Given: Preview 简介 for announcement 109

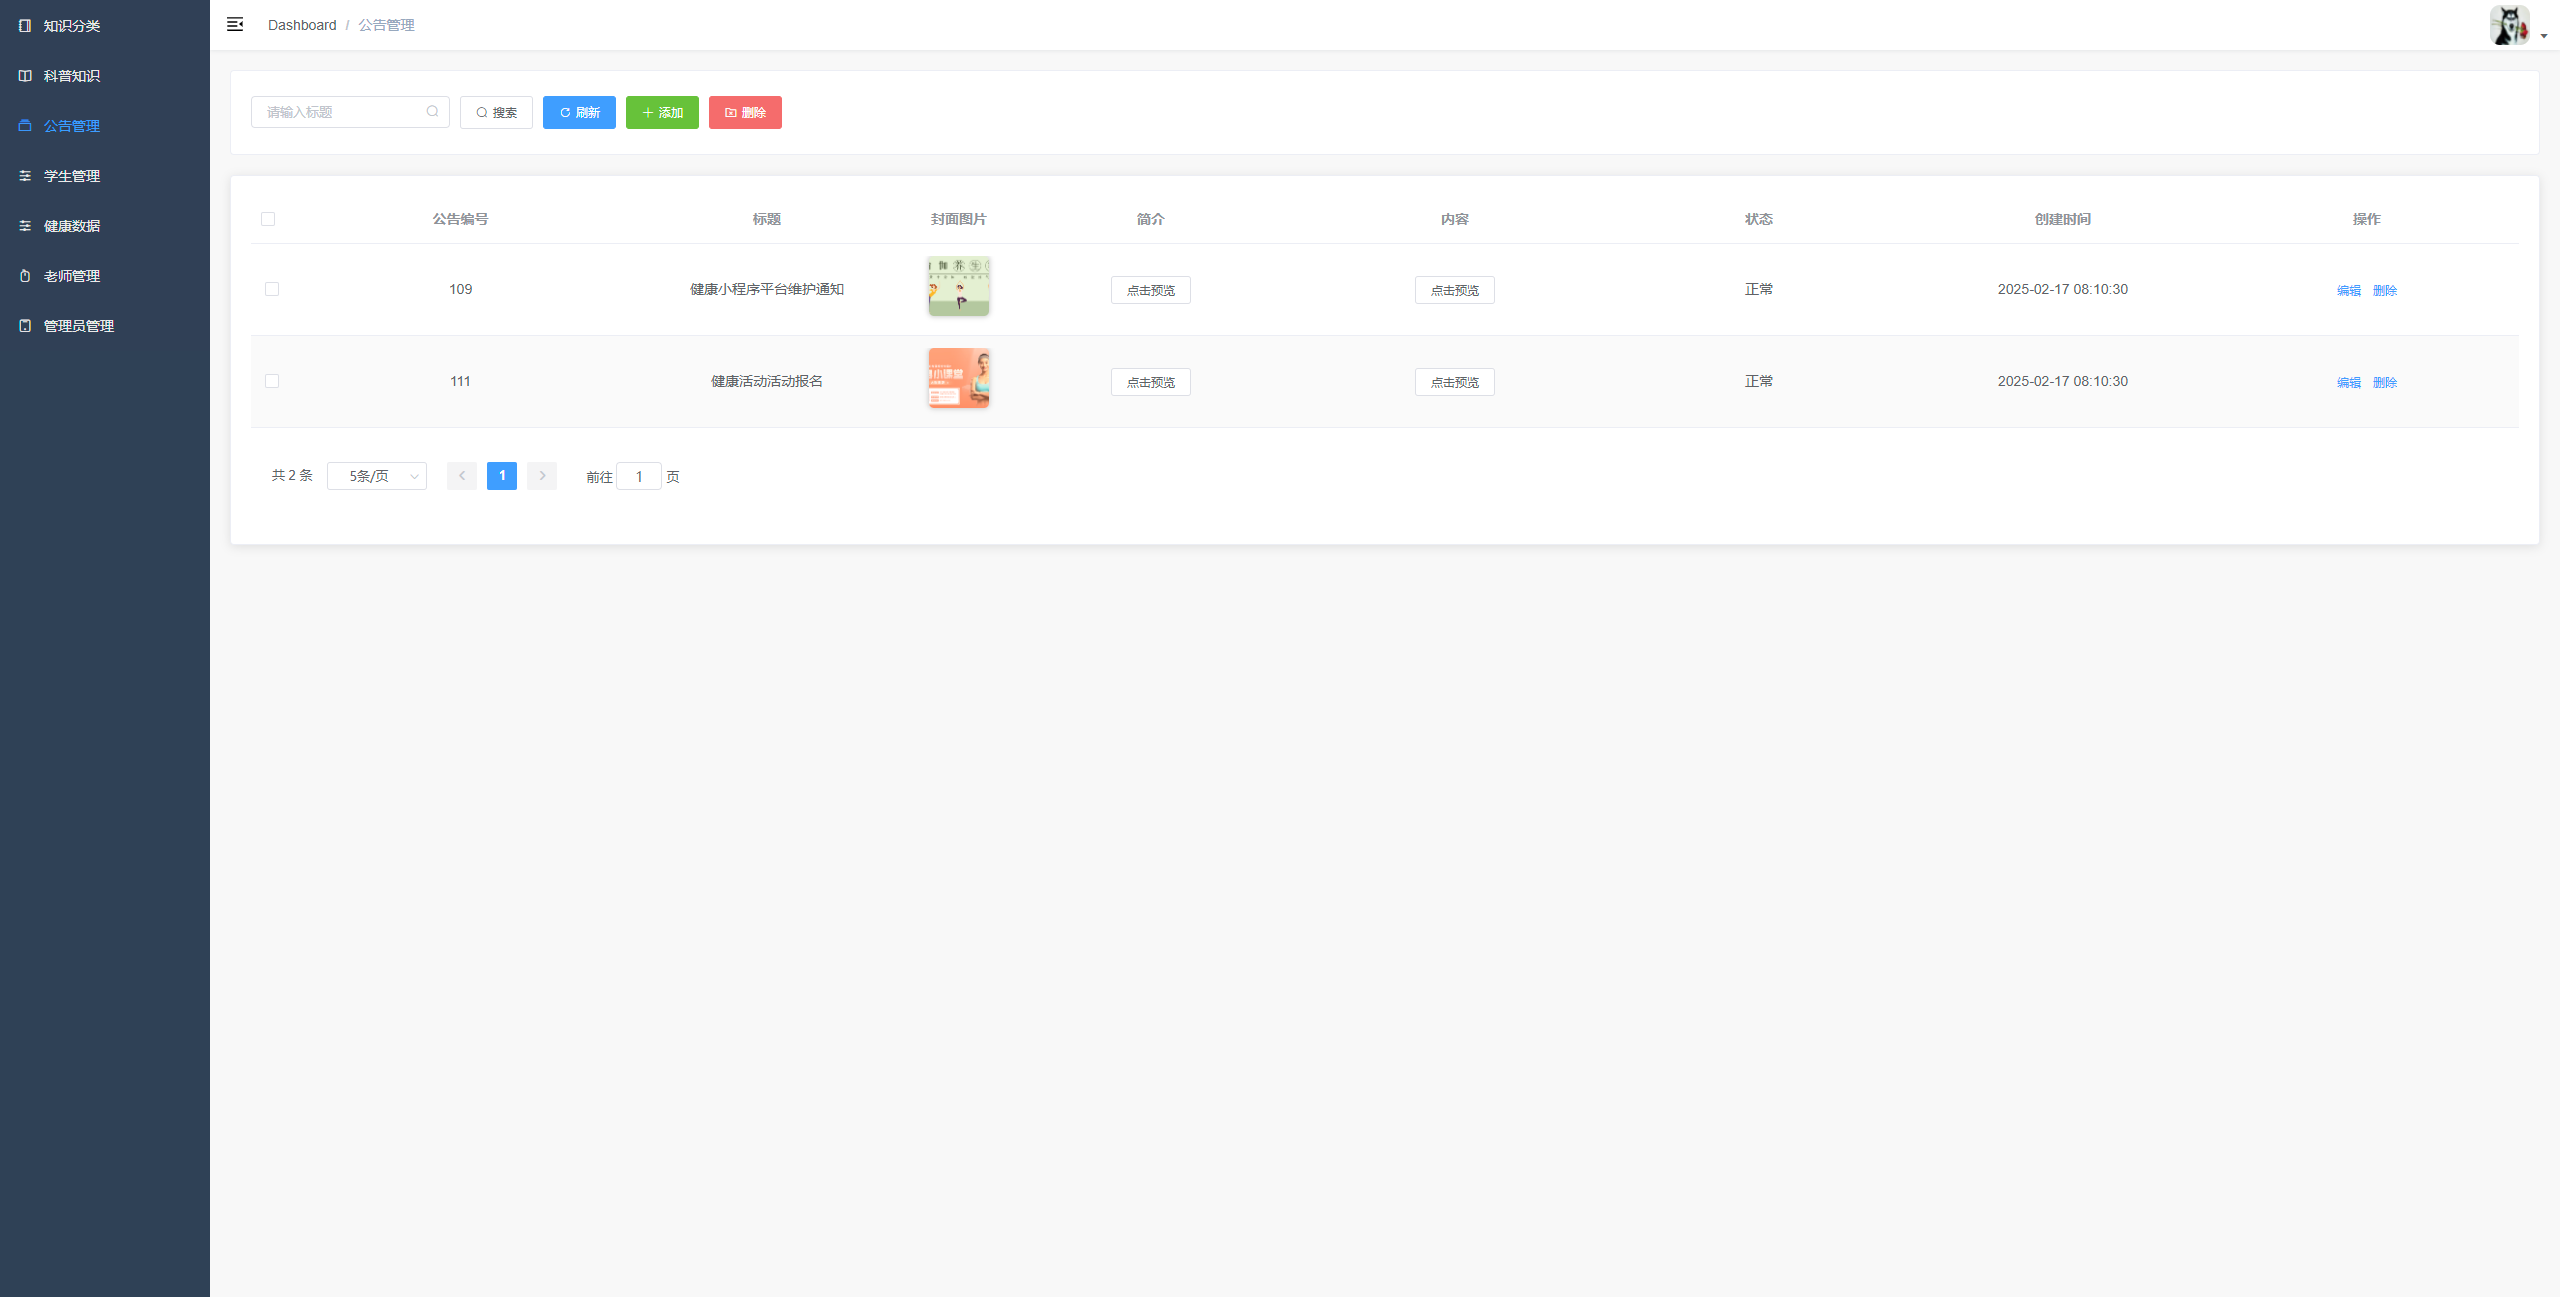Looking at the screenshot, I should [x=1151, y=290].
